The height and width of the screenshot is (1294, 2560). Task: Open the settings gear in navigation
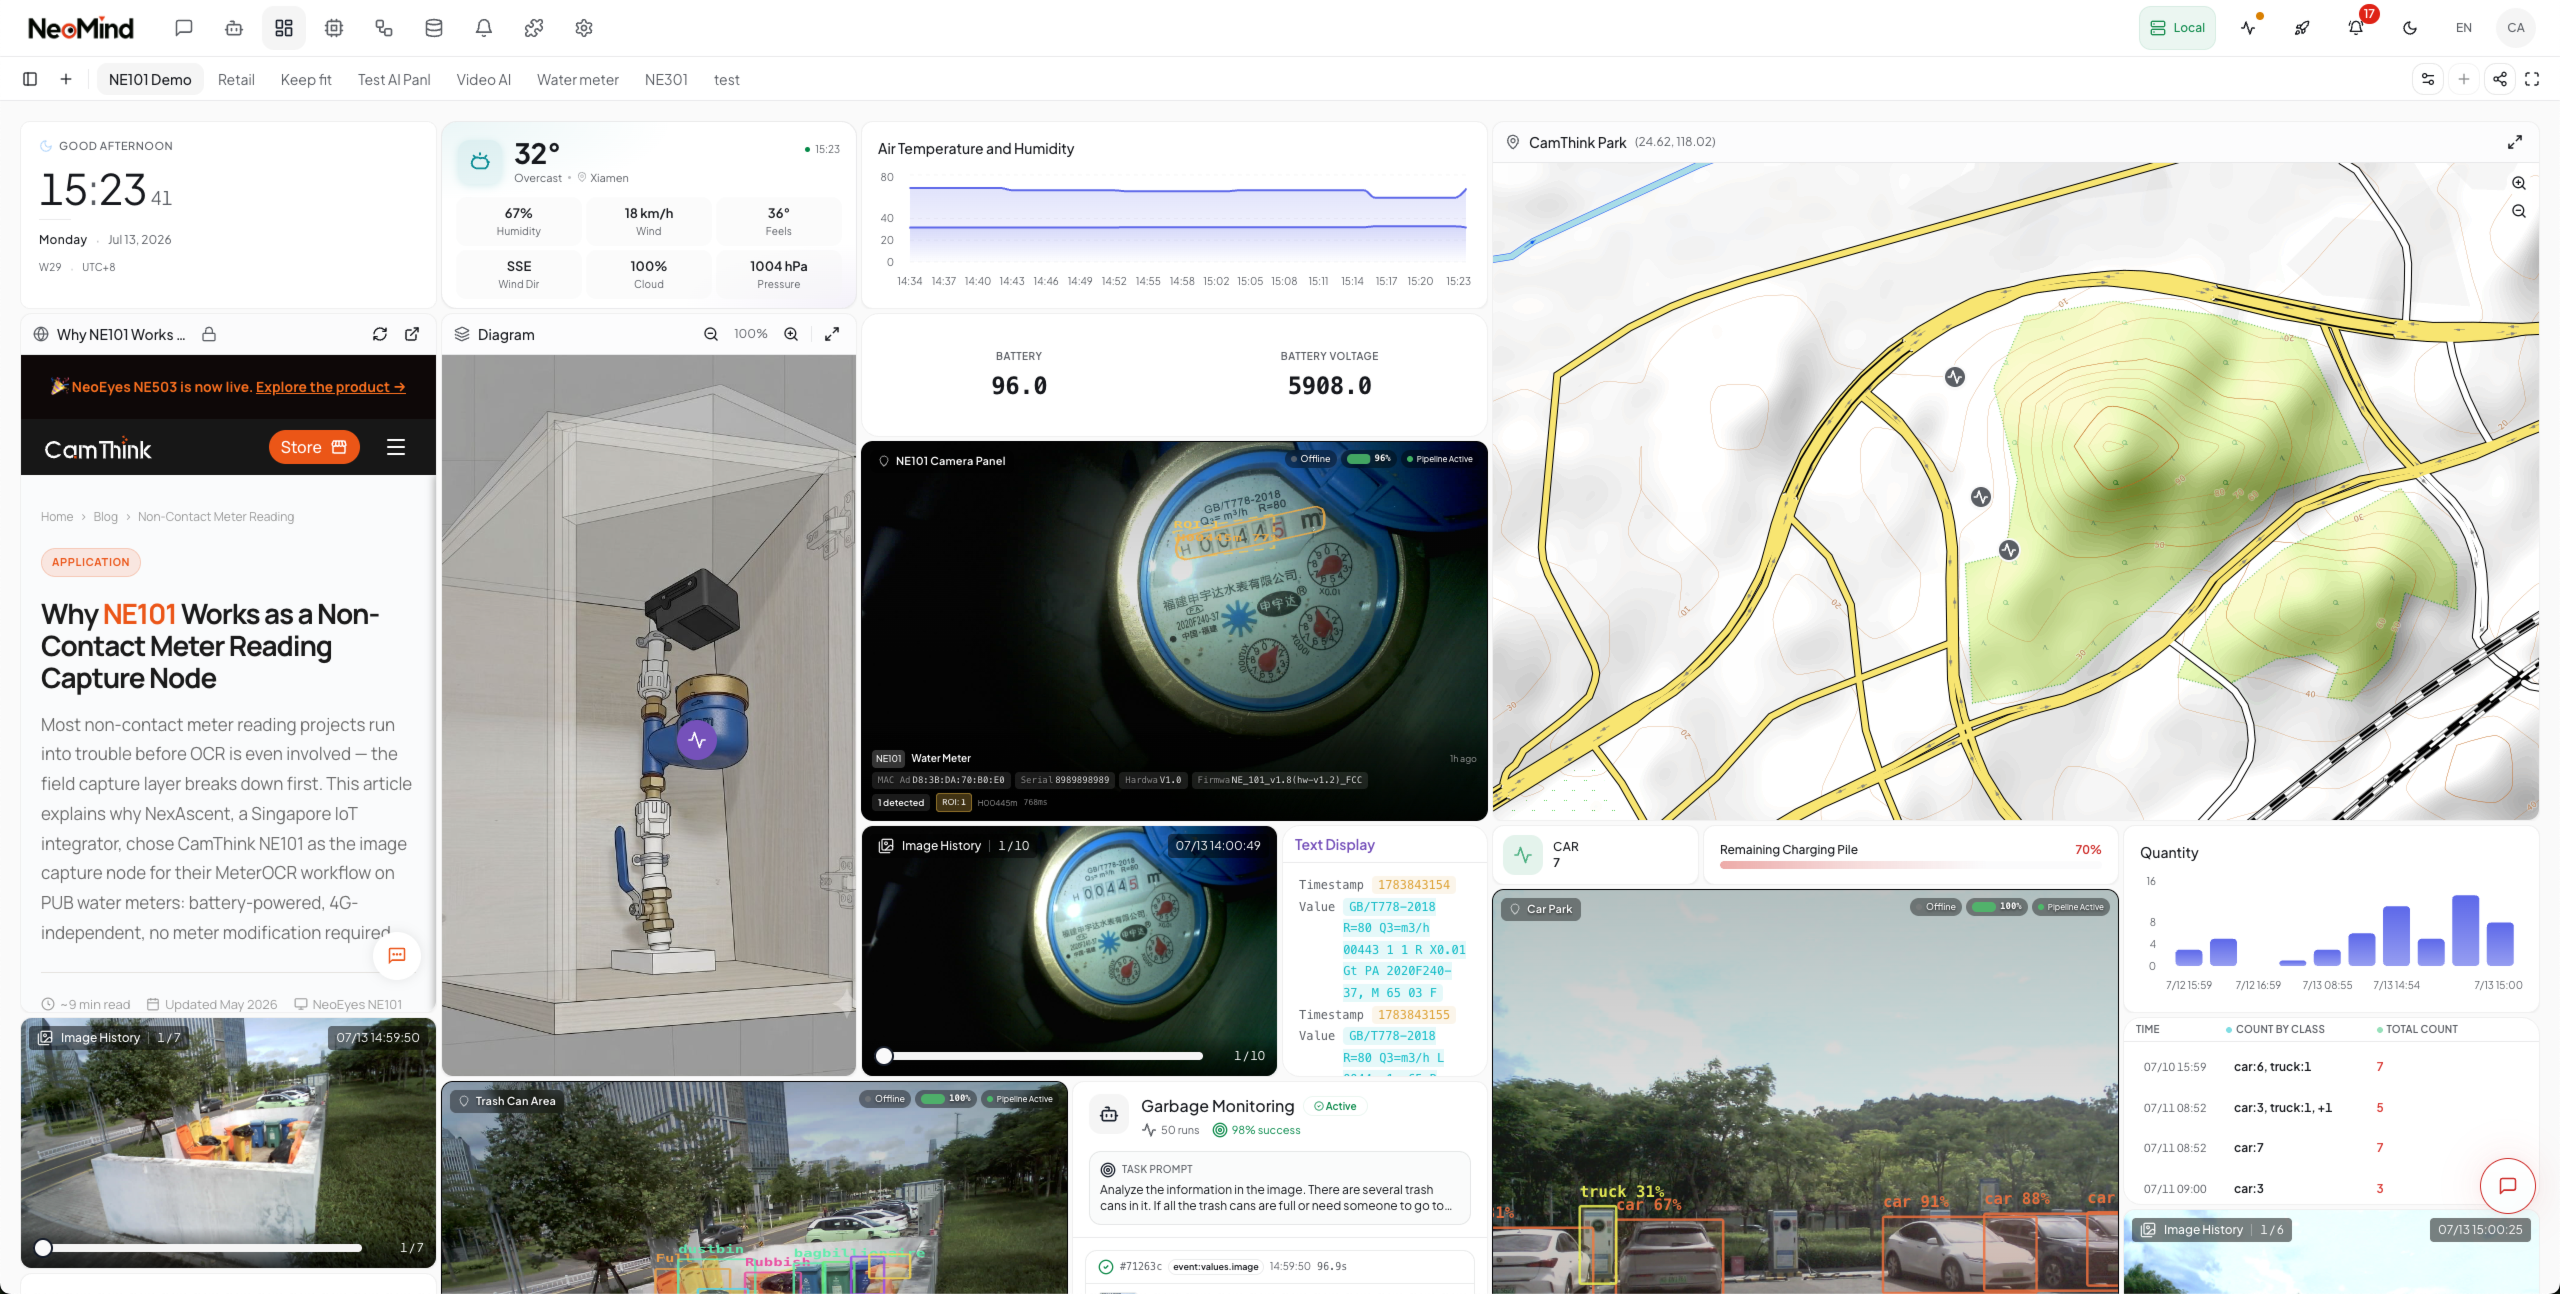click(584, 28)
